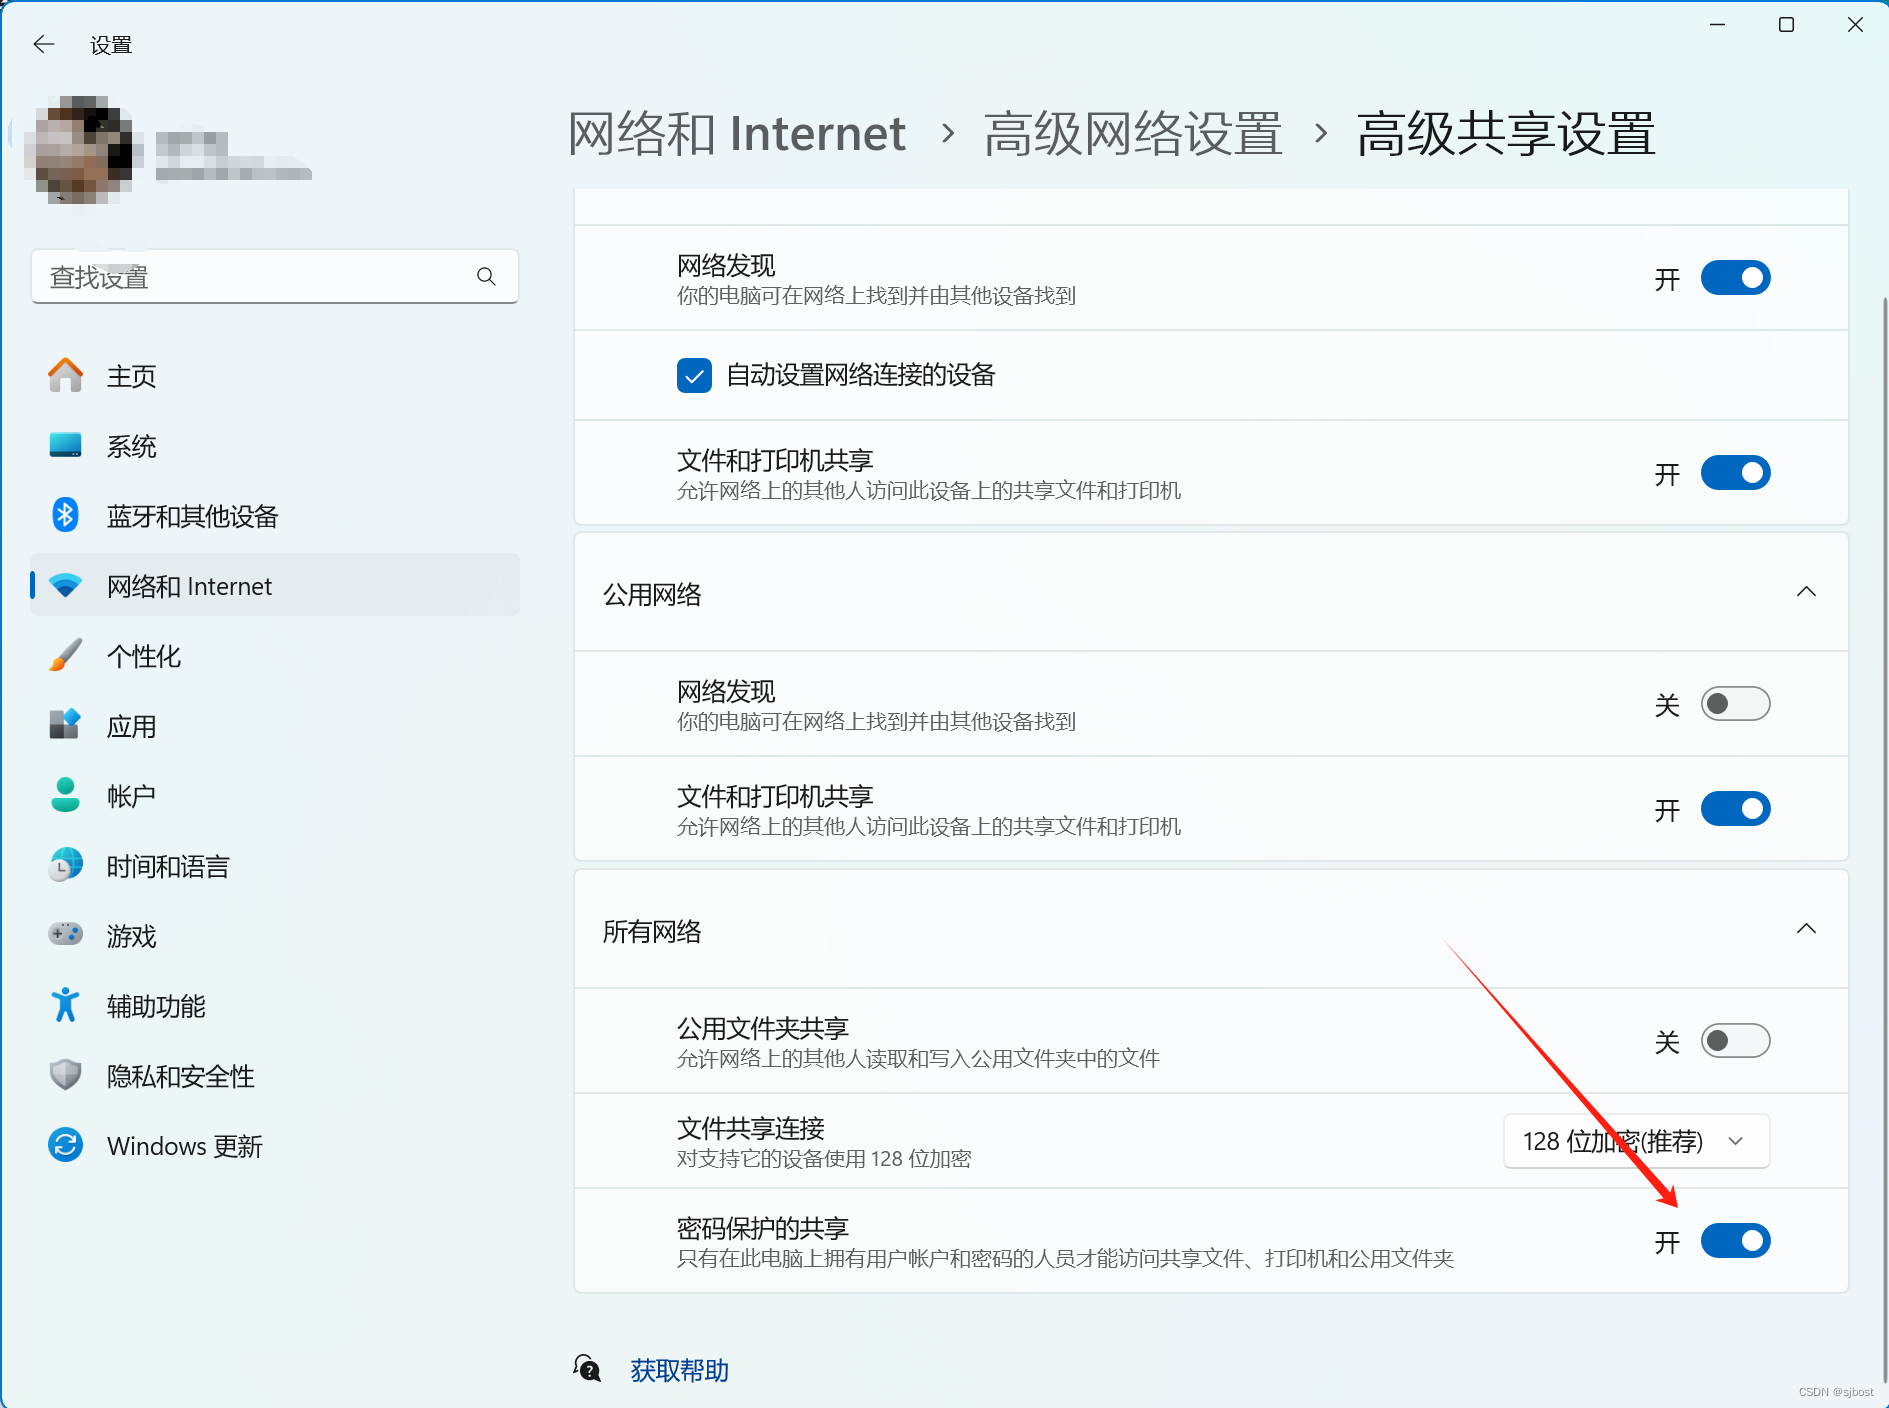Click the Time and language clock icon
The image size is (1889, 1408).
point(66,866)
